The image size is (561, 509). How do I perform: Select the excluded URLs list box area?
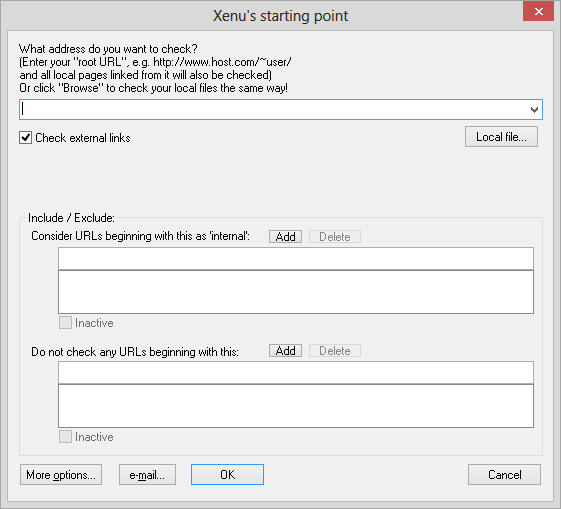pyautogui.click(x=296, y=406)
